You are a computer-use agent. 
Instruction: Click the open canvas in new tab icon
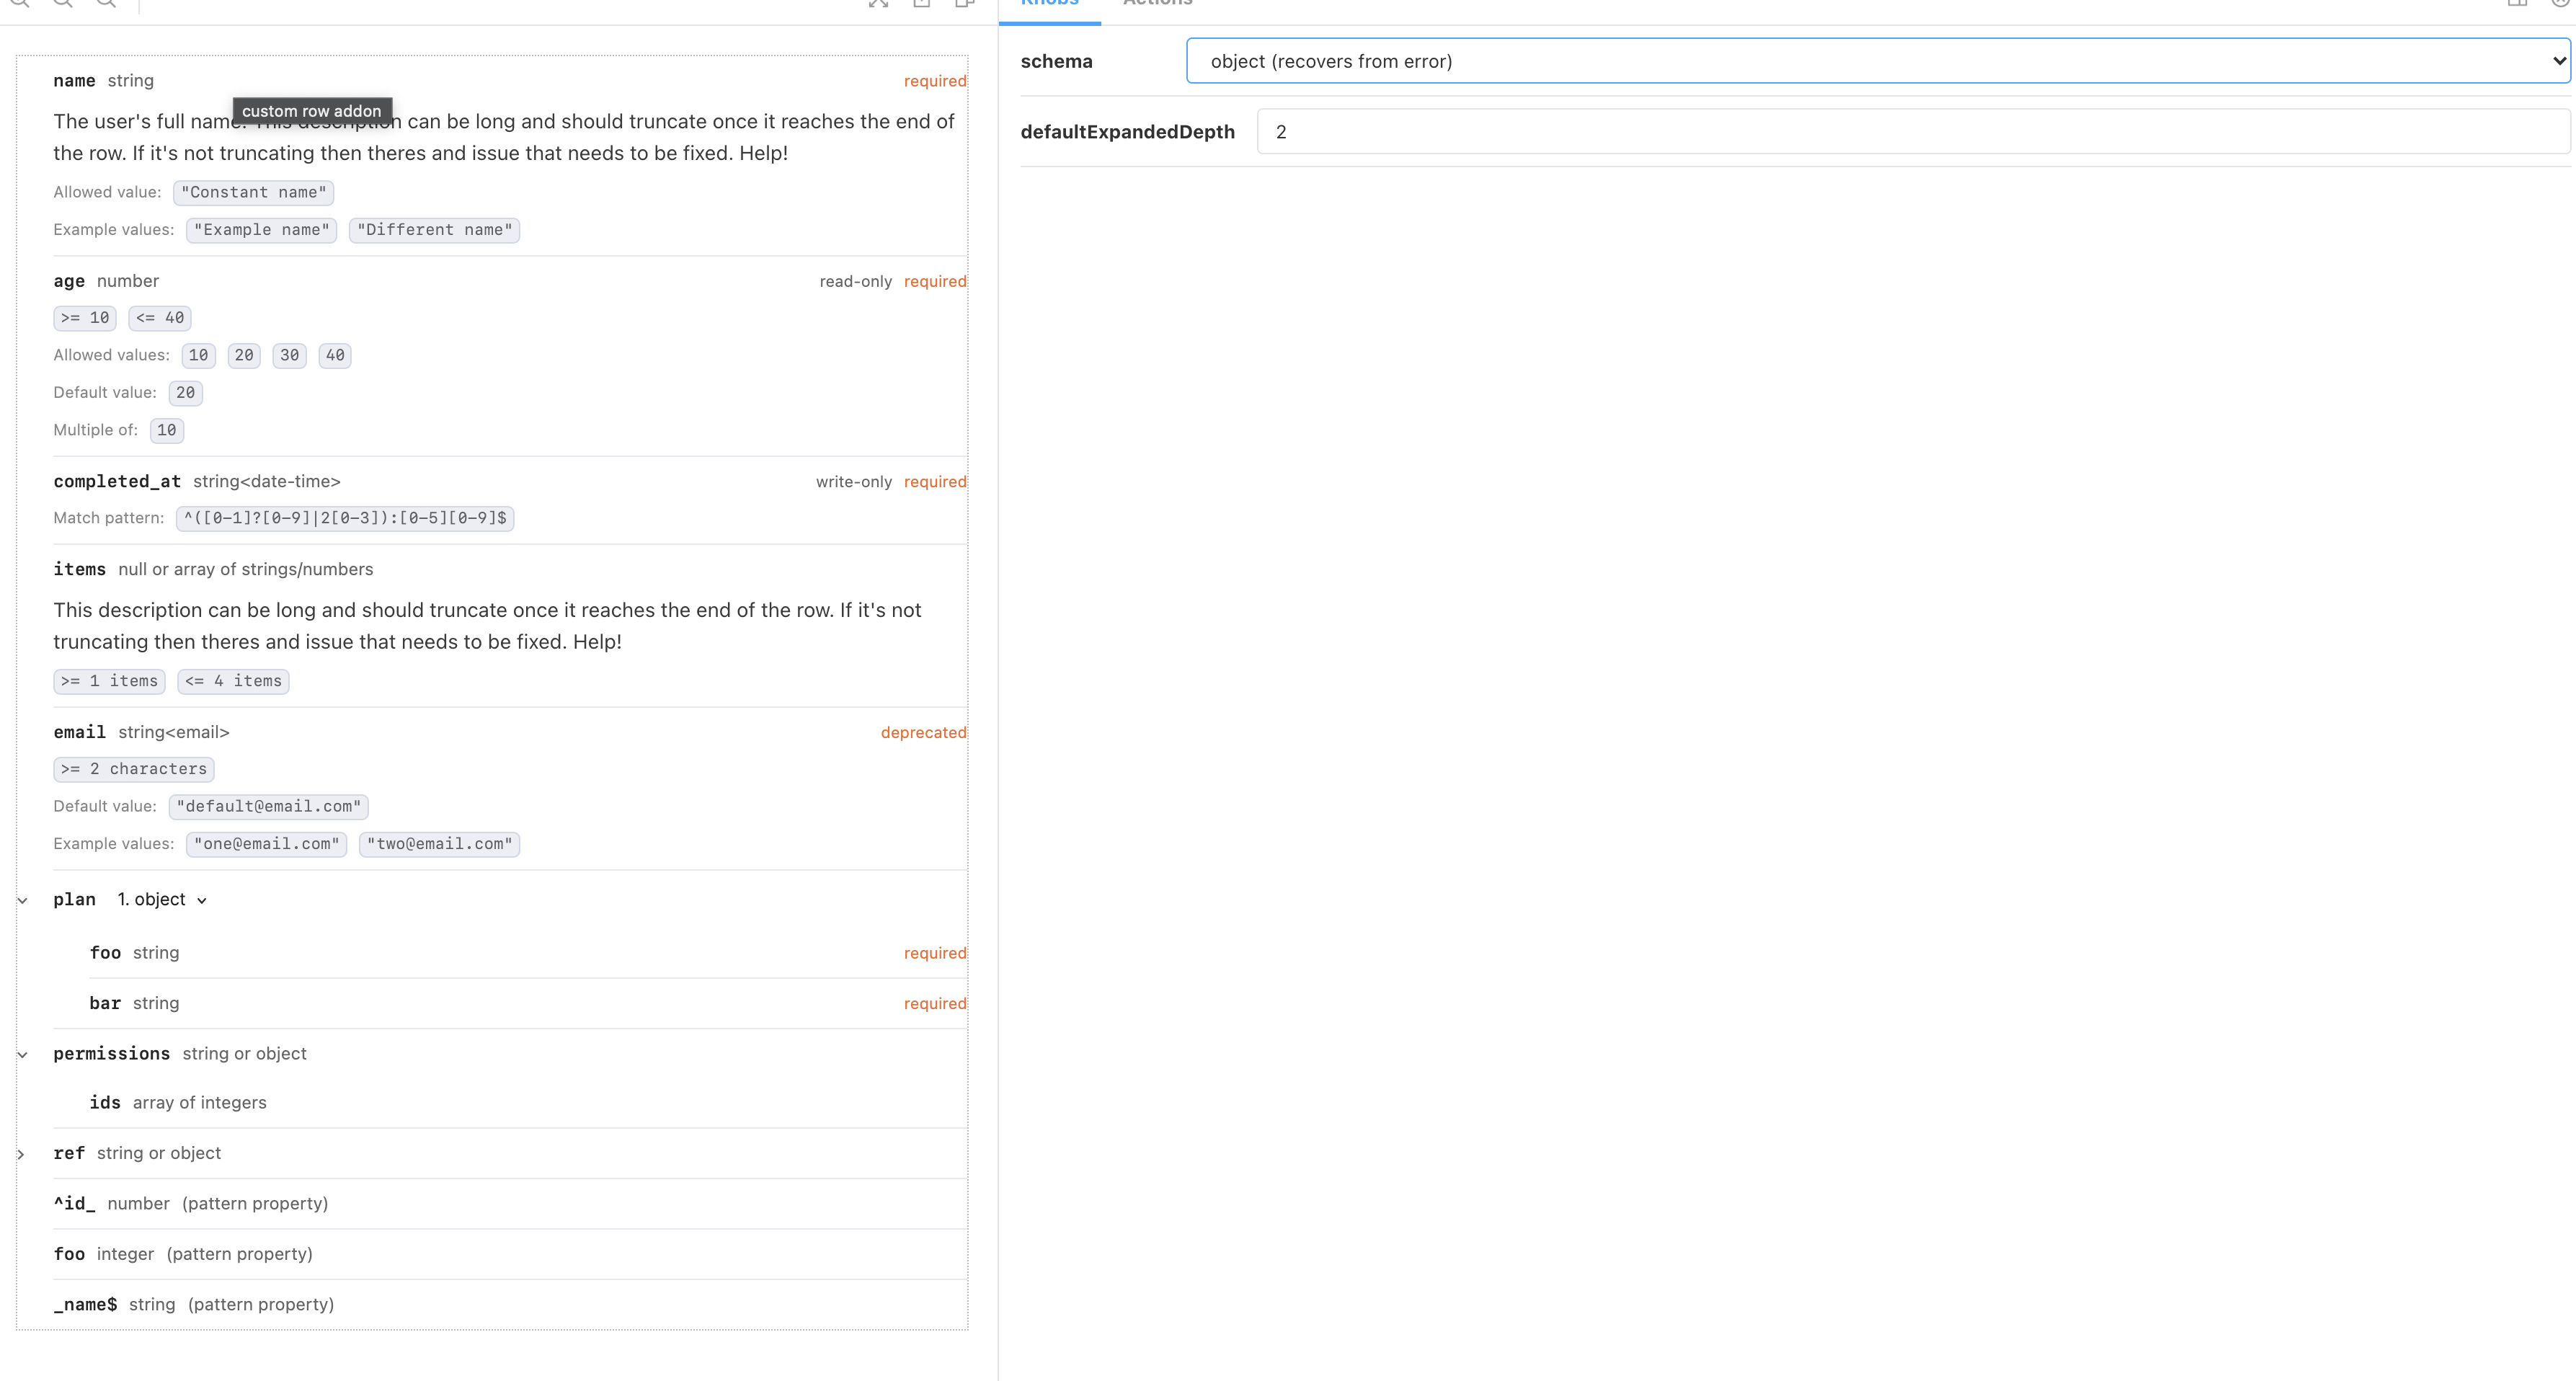(x=922, y=3)
